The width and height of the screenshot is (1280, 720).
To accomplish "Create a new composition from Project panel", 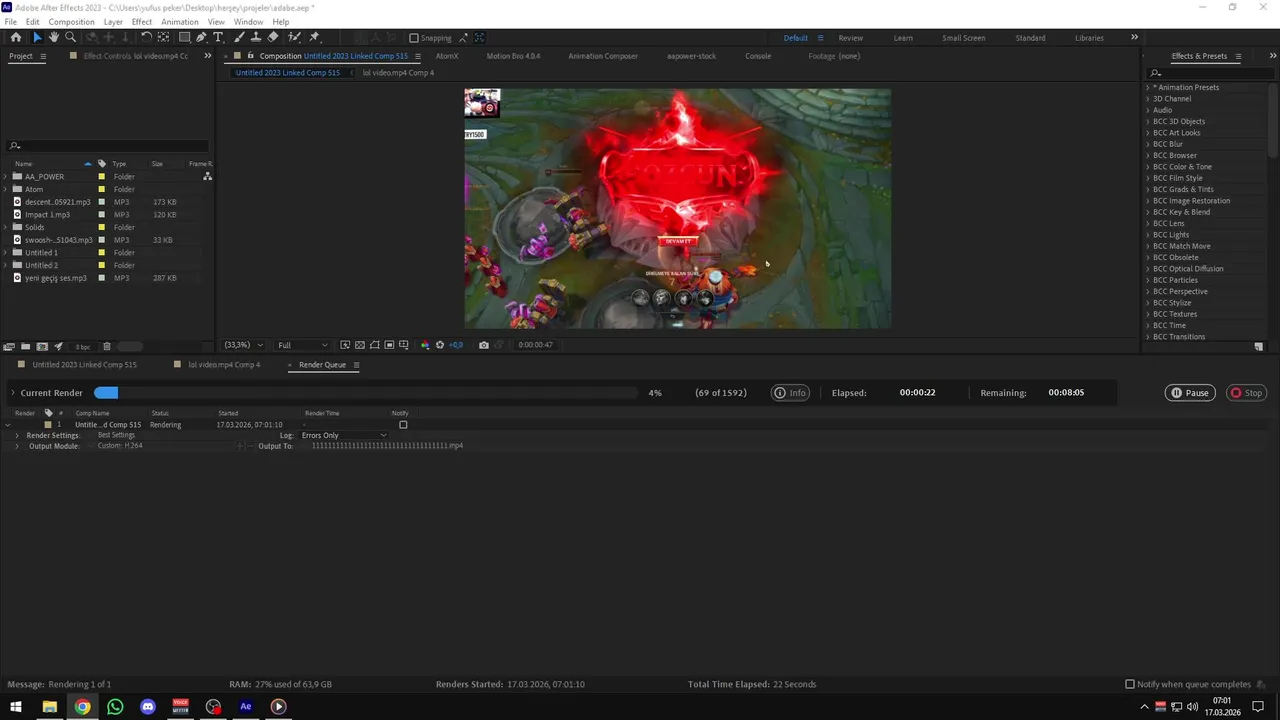I will [42, 347].
